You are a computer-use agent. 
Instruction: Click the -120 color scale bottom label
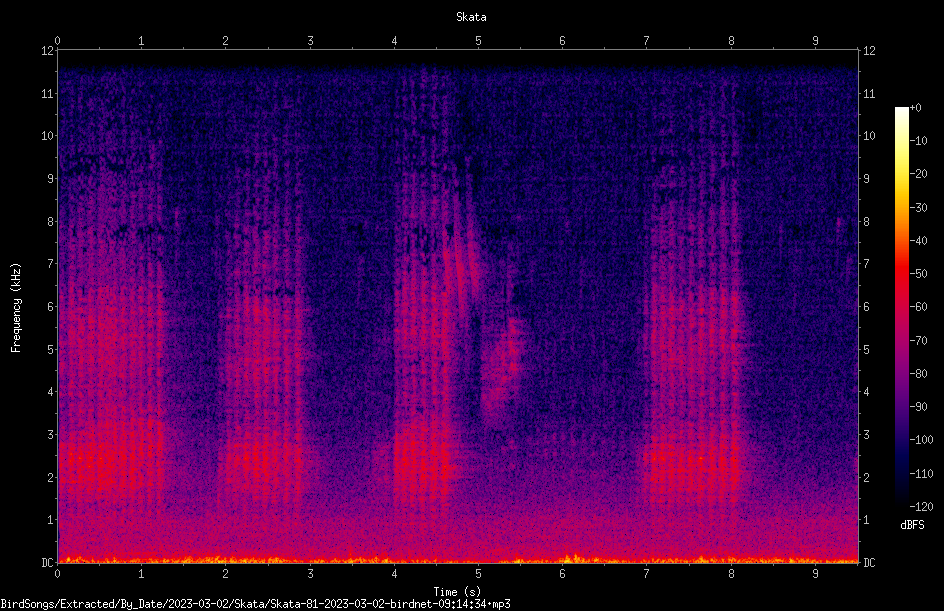(921, 506)
